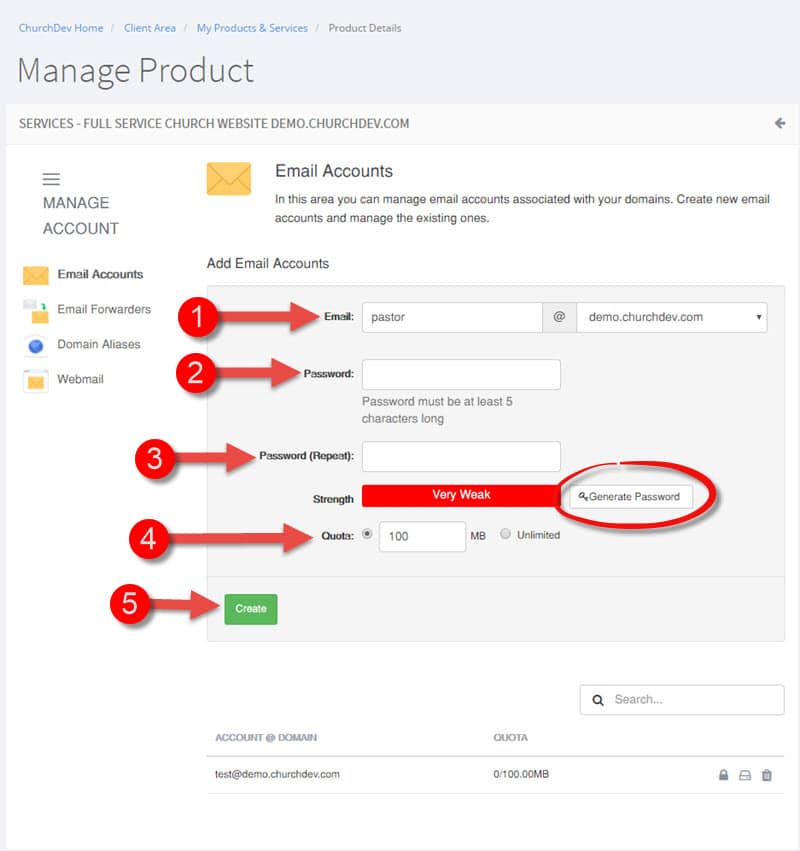The width and height of the screenshot is (800, 851).
Task: Click the search magnifier icon
Action: pyautogui.click(x=598, y=700)
